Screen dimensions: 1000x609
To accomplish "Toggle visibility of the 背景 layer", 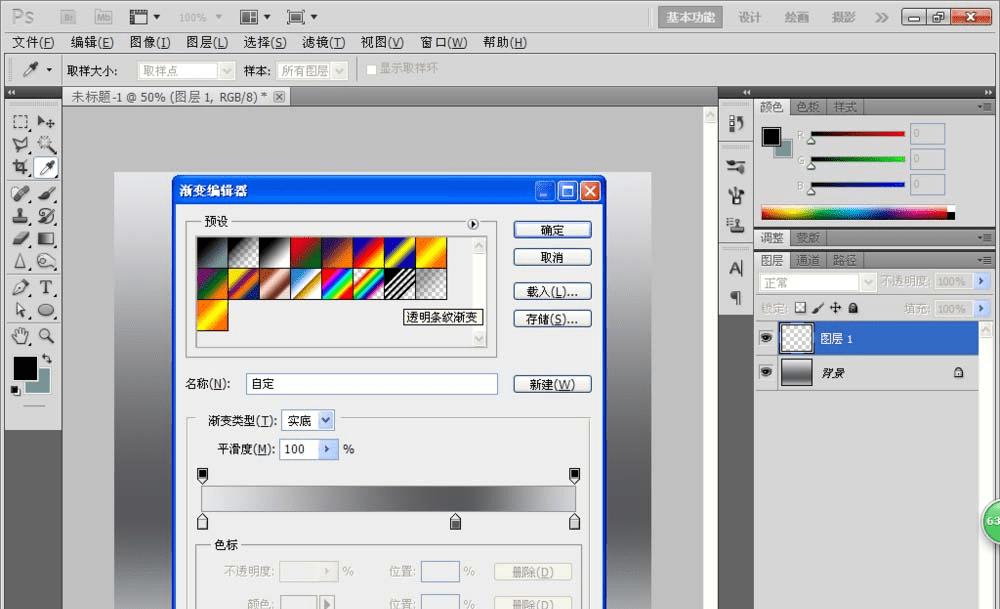I will pos(766,372).
